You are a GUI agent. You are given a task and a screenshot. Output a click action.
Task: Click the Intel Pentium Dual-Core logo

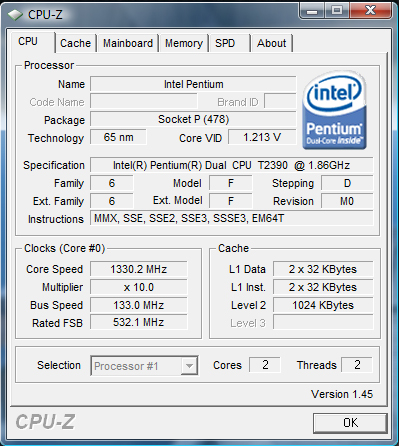click(x=334, y=110)
